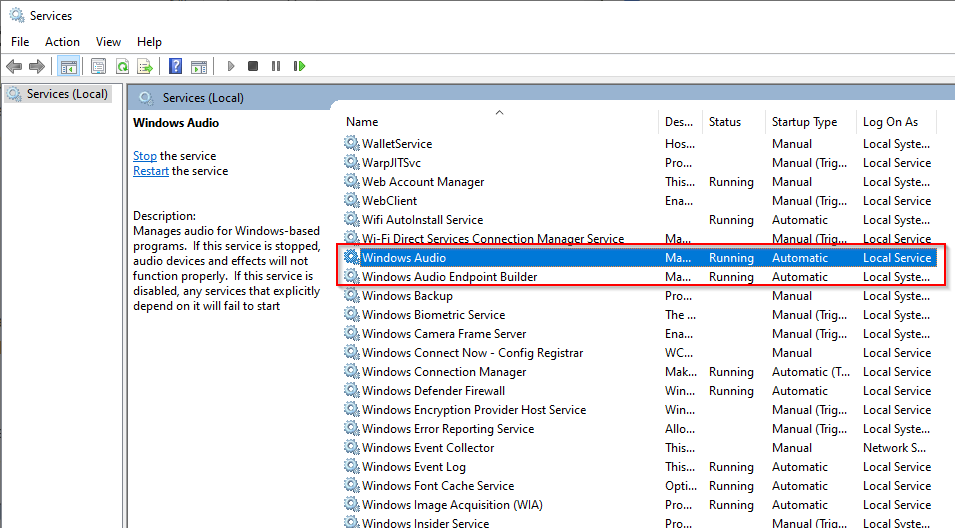Image resolution: width=955 pixels, height=528 pixels.
Task: Toggle the Show/Hide Console Tree icon
Action: pyautogui.click(x=69, y=66)
